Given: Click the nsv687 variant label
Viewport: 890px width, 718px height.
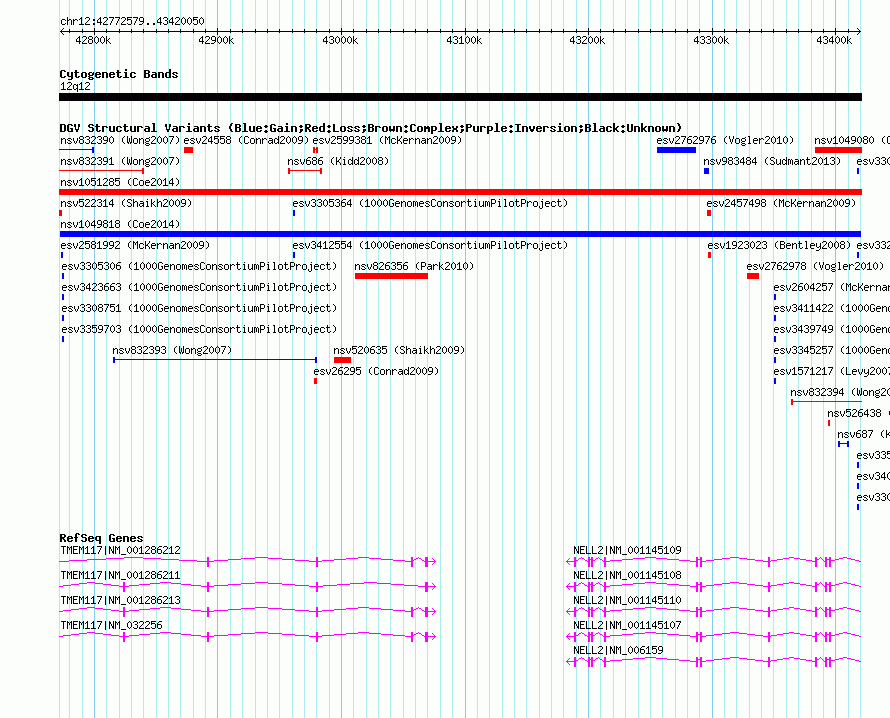Looking at the screenshot, I should pyautogui.click(x=863, y=434).
